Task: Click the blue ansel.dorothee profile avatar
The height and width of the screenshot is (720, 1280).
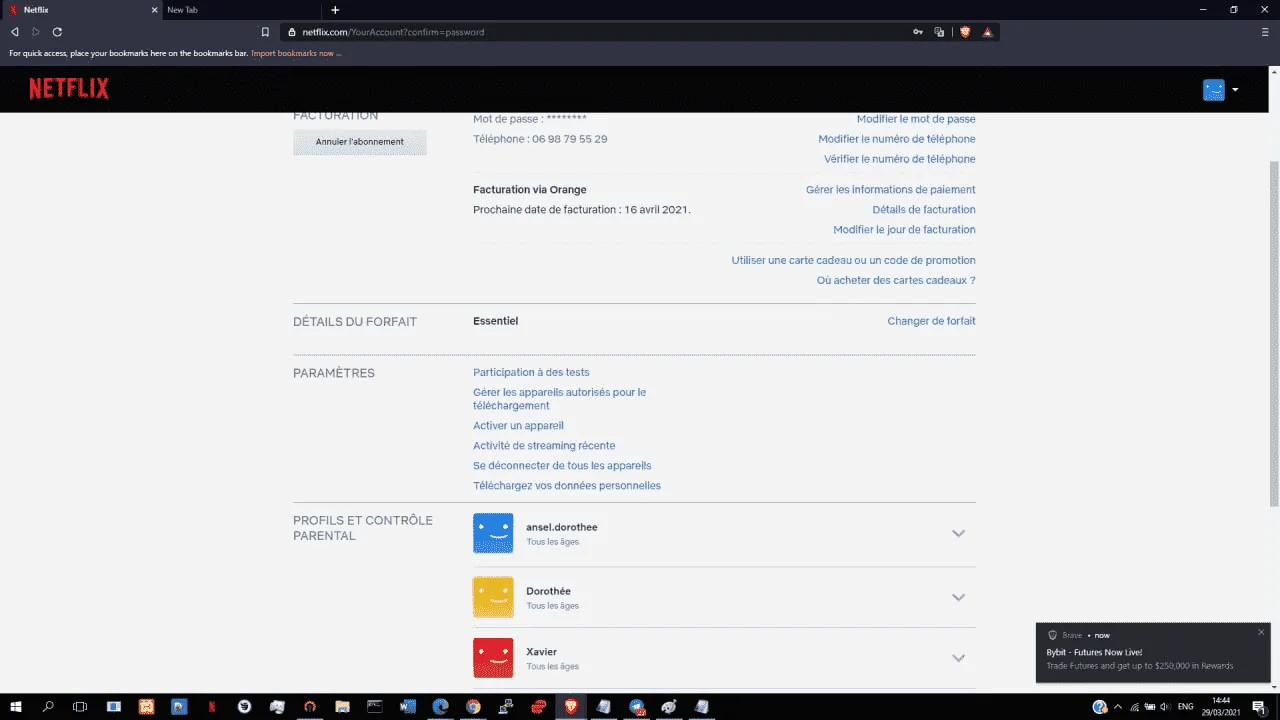Action: click(x=493, y=533)
